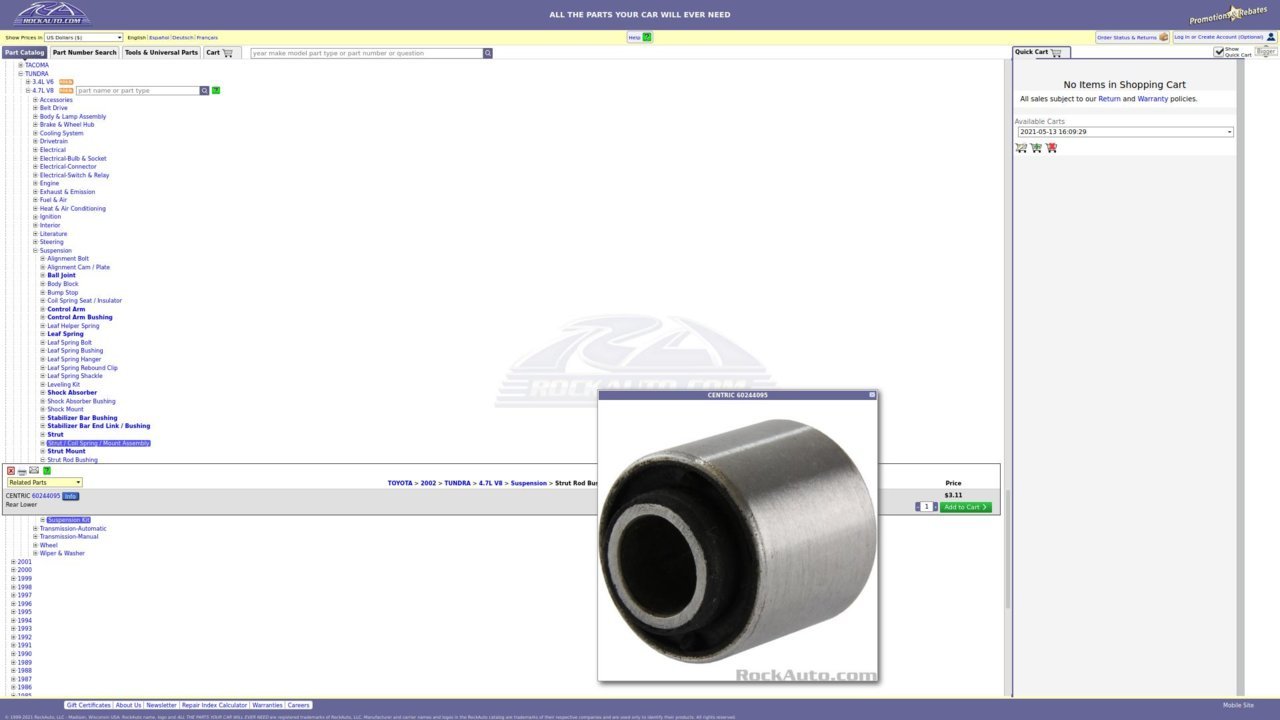Click the bushing product image in popup
Image resolution: width=1280 pixels, height=720 pixels.
click(738, 541)
